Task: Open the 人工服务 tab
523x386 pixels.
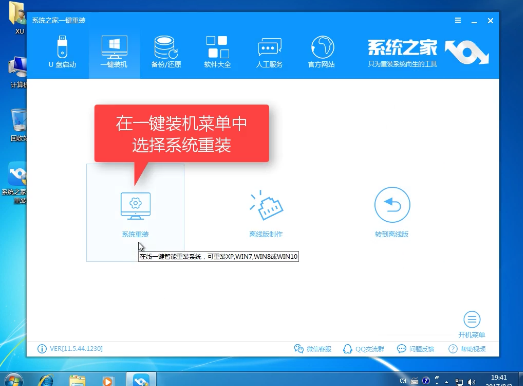Action: coord(269,52)
